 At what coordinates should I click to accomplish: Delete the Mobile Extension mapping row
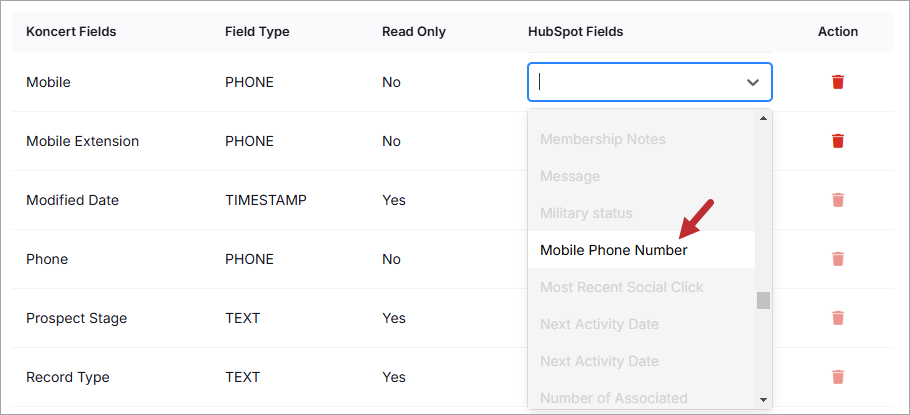coord(837,141)
